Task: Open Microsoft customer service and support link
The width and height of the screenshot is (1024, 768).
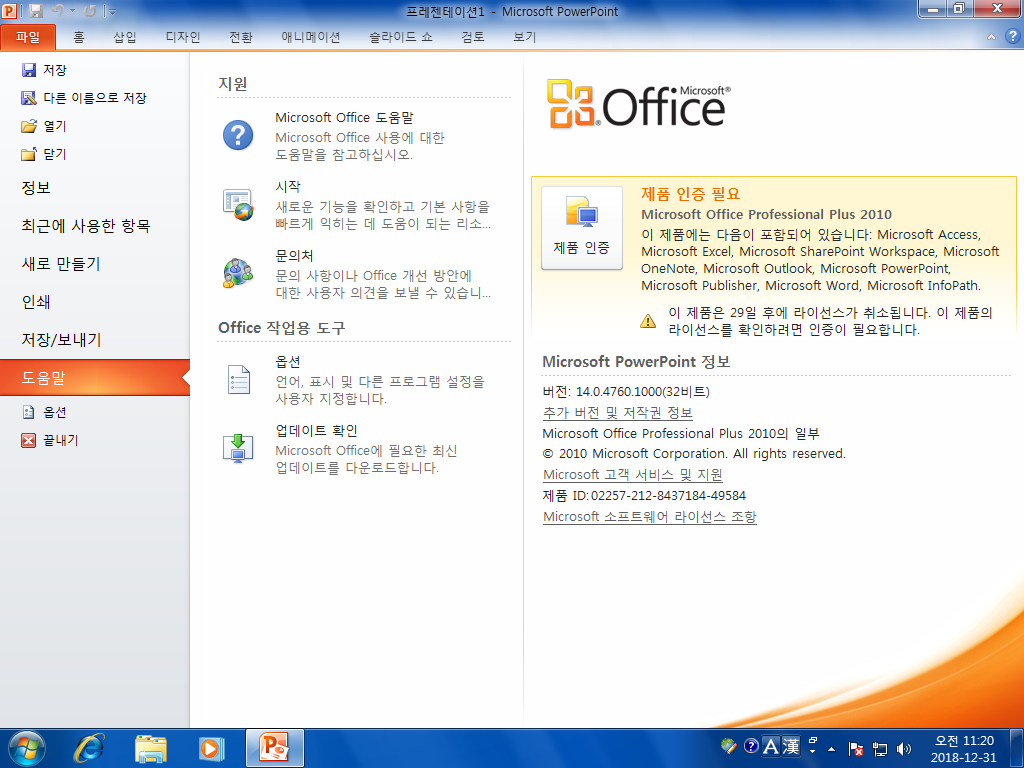Action: point(633,475)
